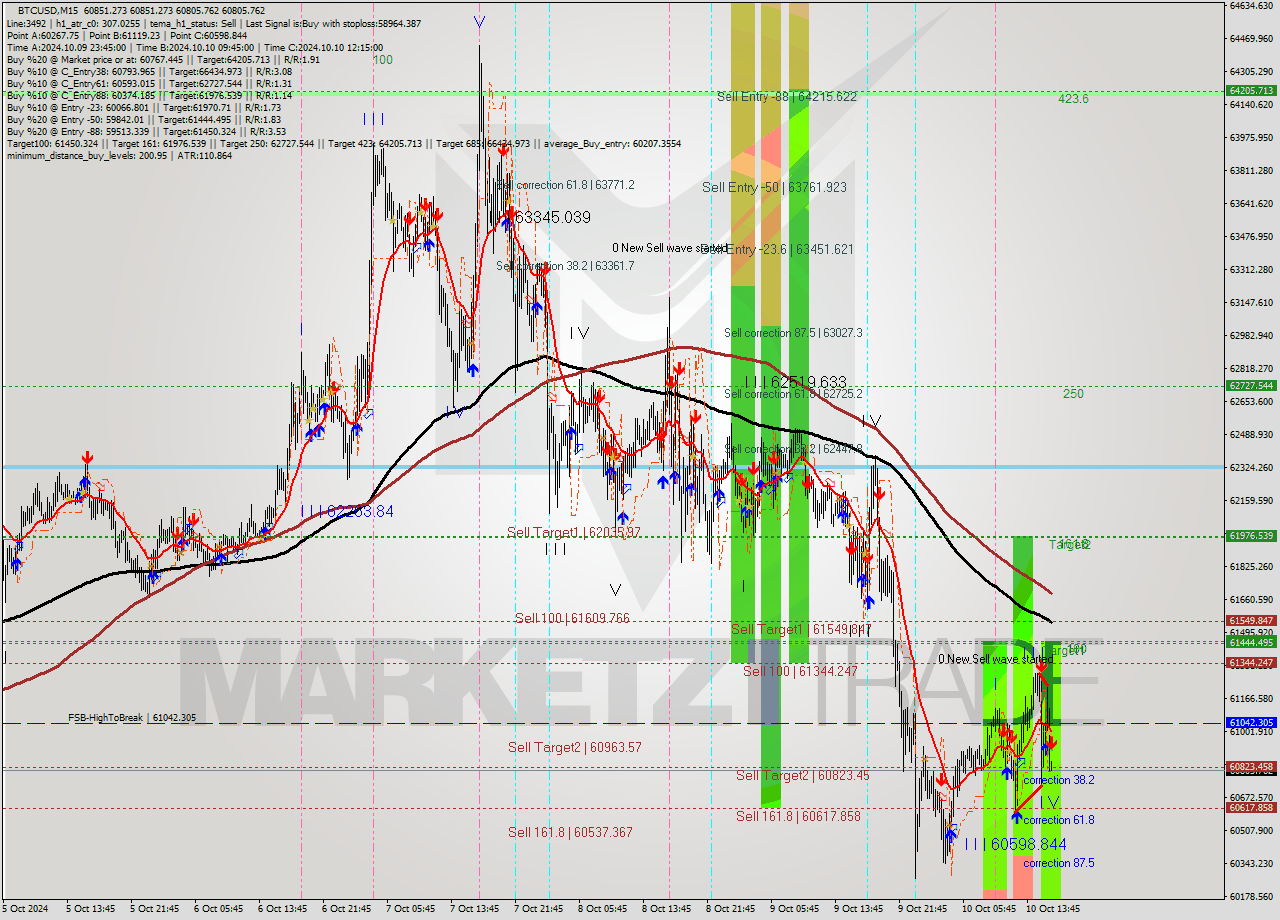Select the red 60823.458 price axis label
The width and height of the screenshot is (1280, 920).
click(1251, 767)
